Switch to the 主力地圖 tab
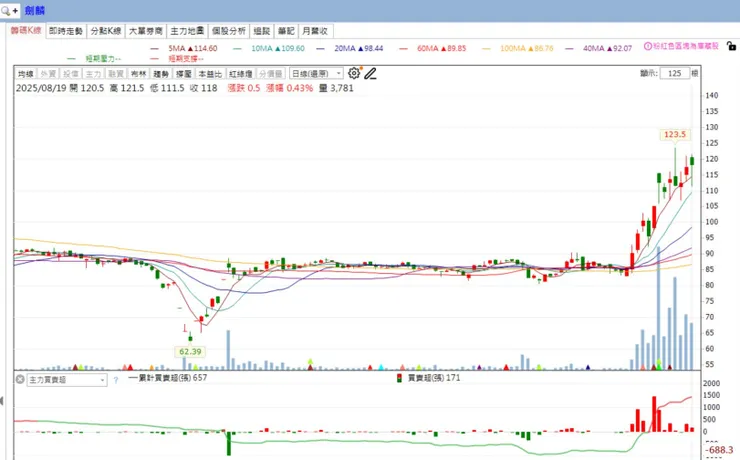740x460 pixels. click(x=187, y=31)
